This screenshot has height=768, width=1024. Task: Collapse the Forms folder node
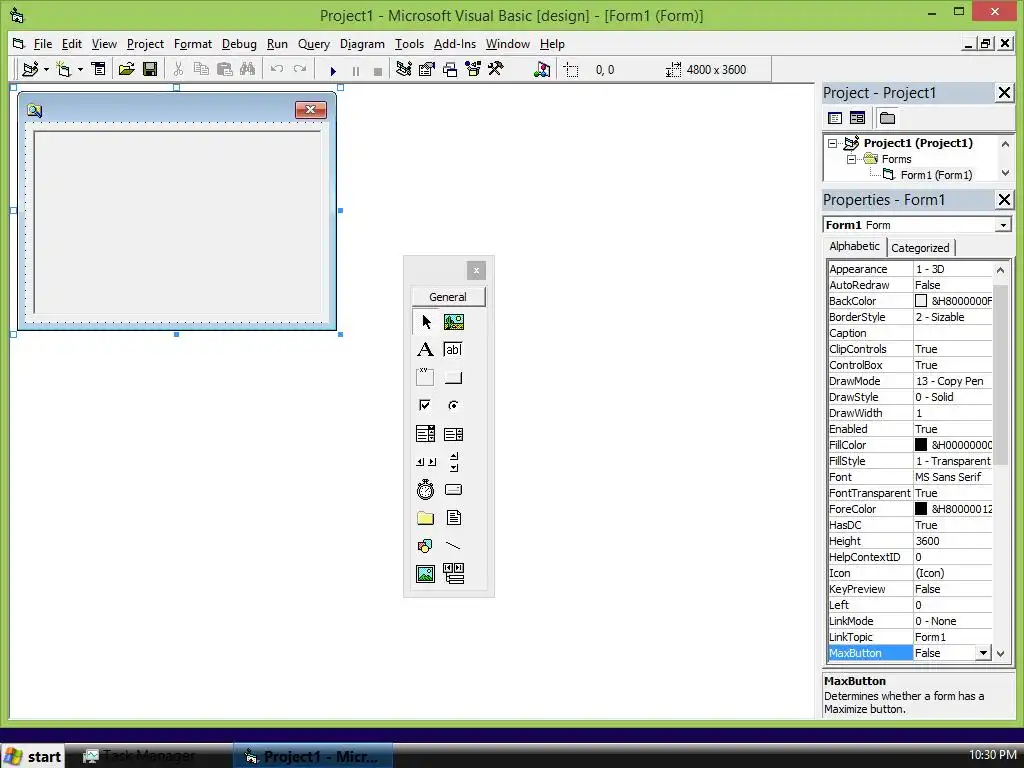pyautogui.click(x=851, y=159)
